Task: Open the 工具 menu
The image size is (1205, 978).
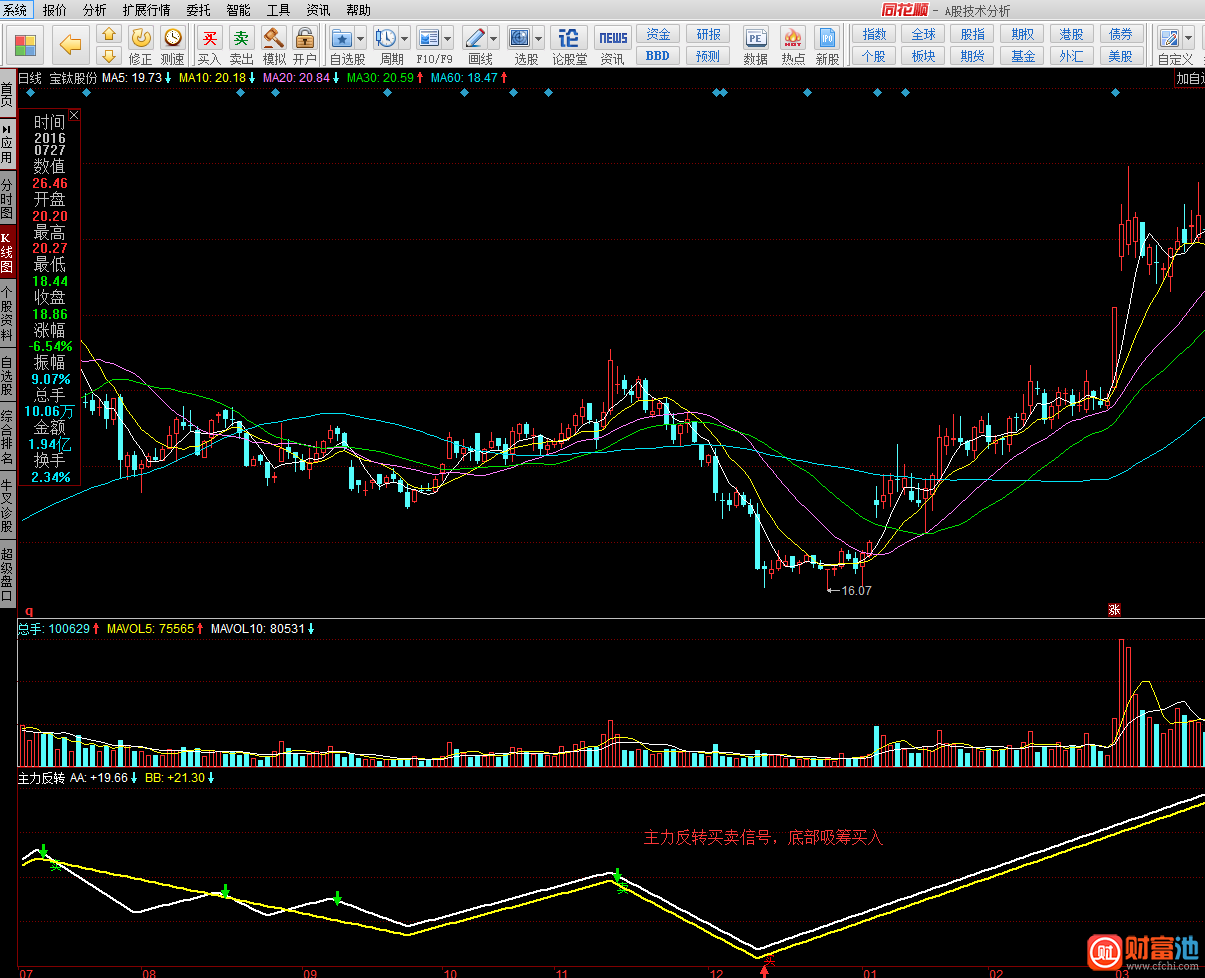Action: point(278,10)
